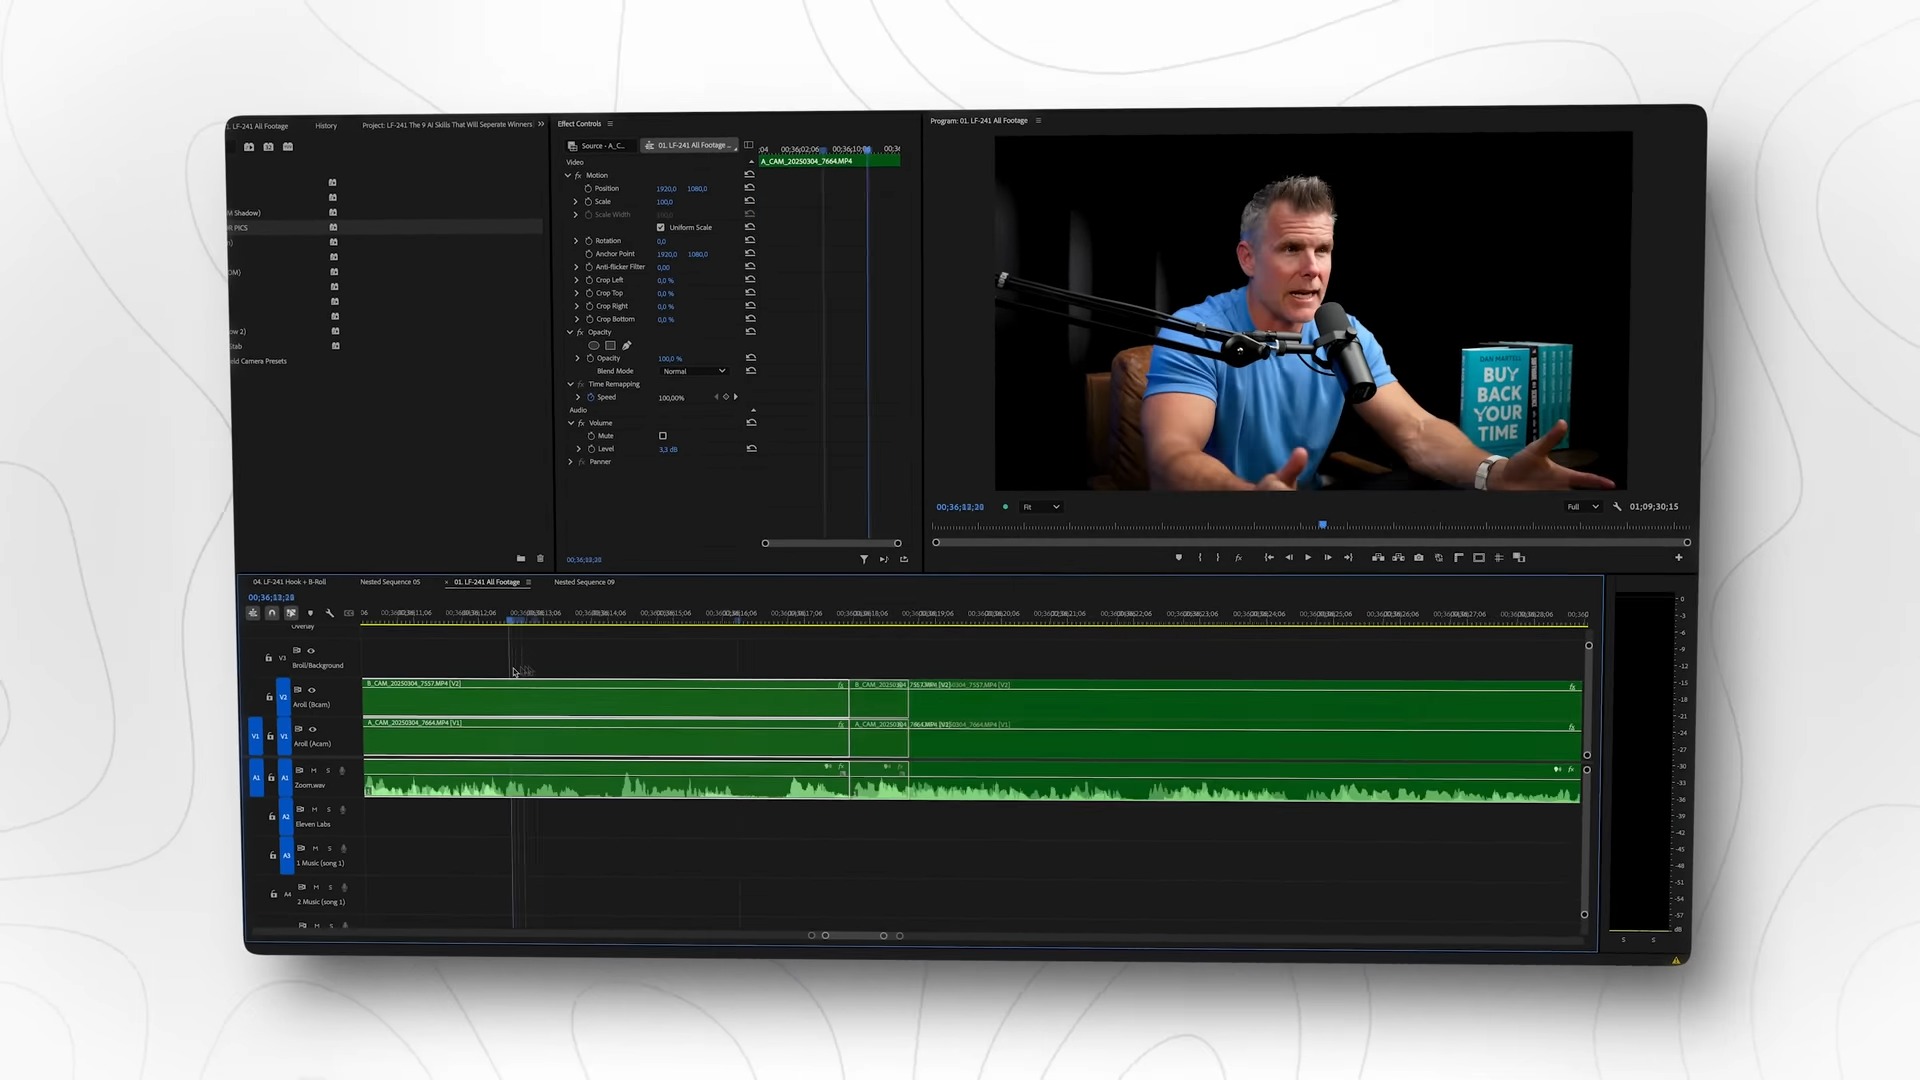Check the Volume Mute checkbox
Screen dimensions: 1920x1080
point(662,436)
